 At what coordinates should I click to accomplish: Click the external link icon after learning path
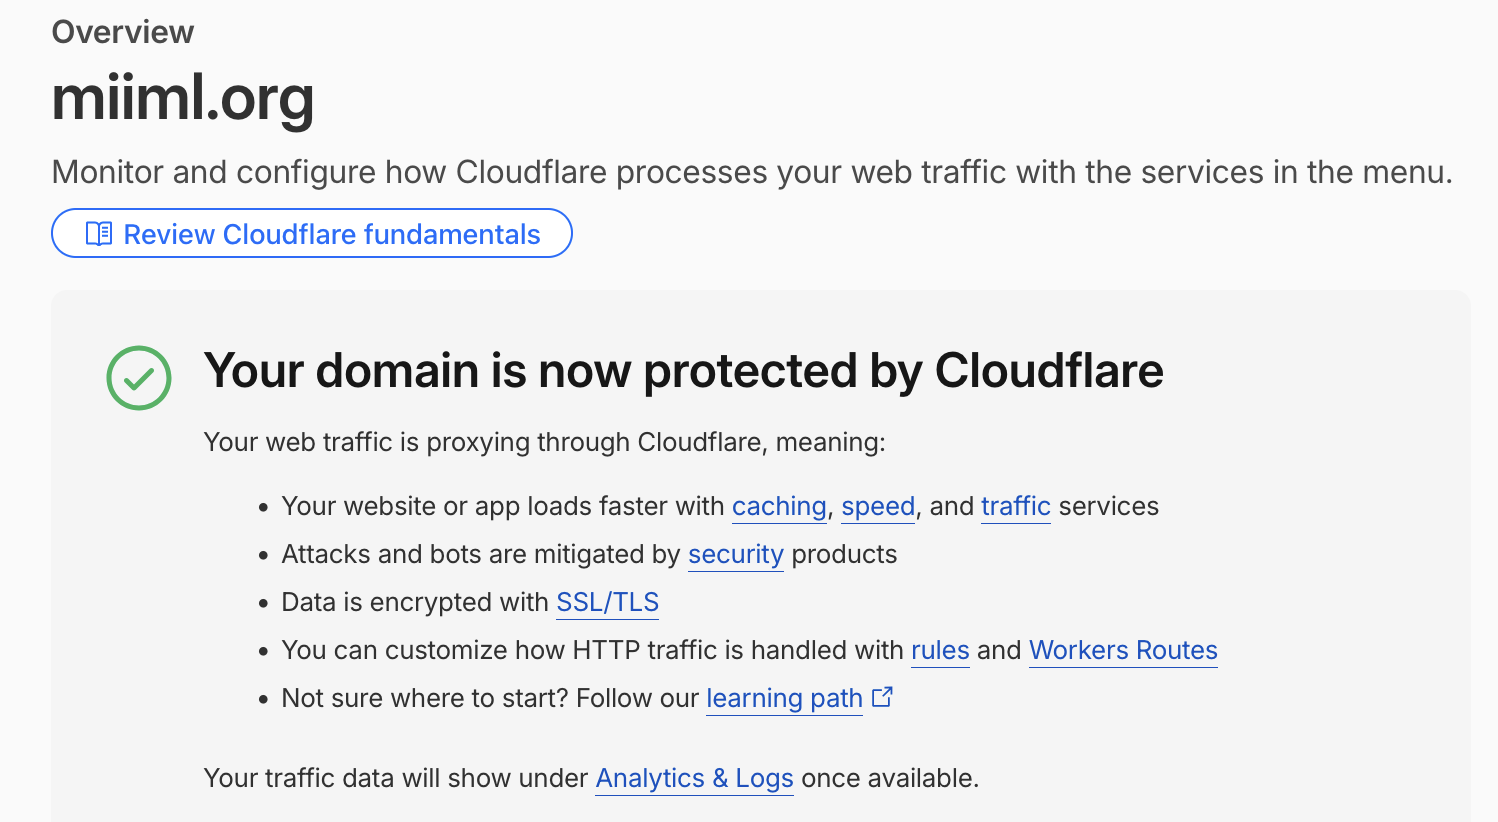882,697
